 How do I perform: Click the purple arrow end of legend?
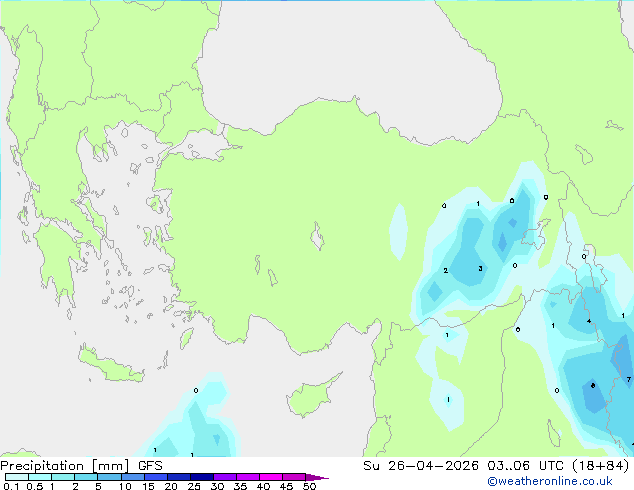tap(317, 477)
